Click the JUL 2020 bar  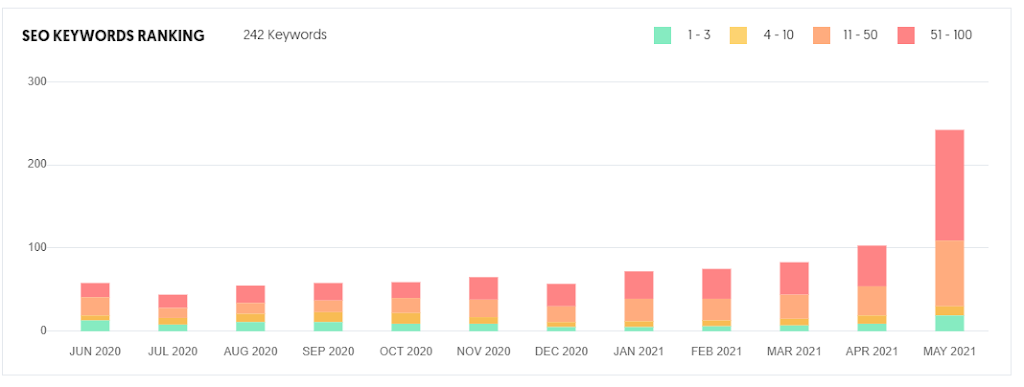tap(173, 313)
